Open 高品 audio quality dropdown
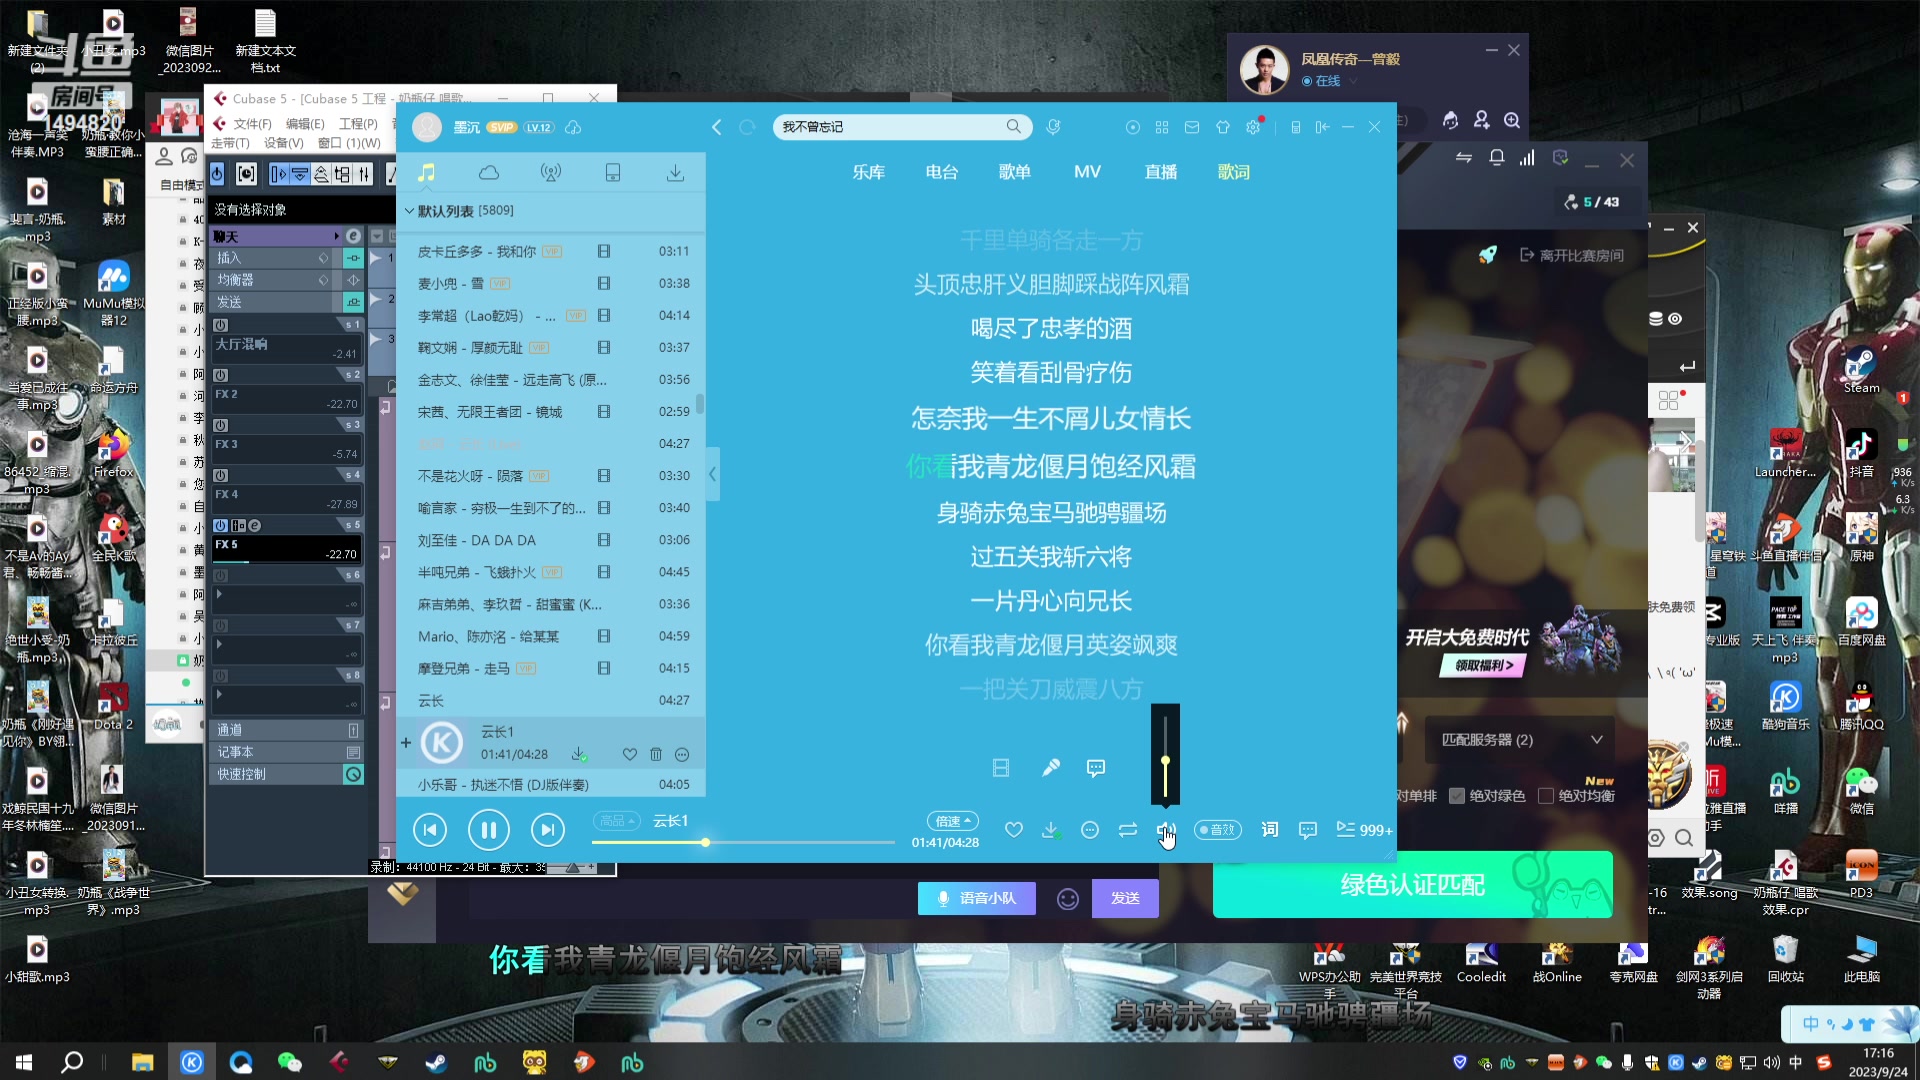The image size is (1920, 1080). pos(616,821)
